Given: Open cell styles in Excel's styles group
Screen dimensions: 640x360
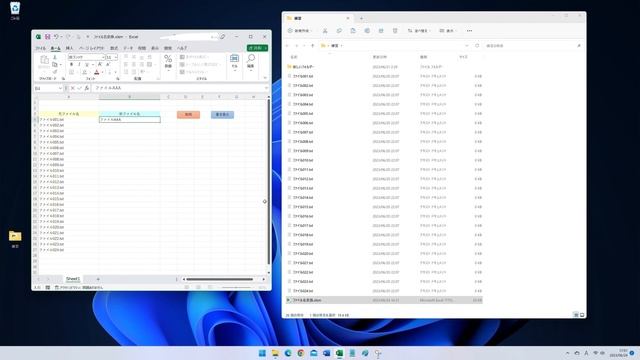Looking at the screenshot, I should [194, 72].
